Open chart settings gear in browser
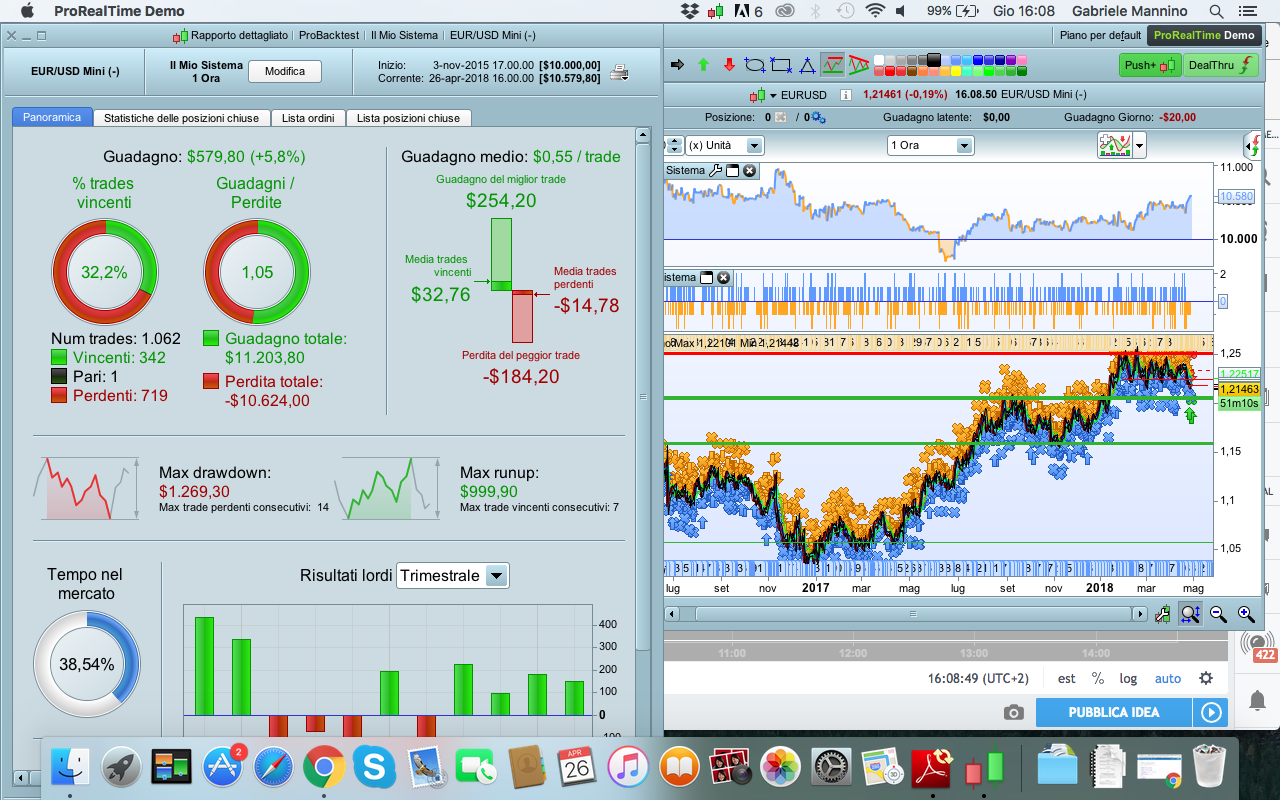Screen dimensions: 1280x800 1206,678
